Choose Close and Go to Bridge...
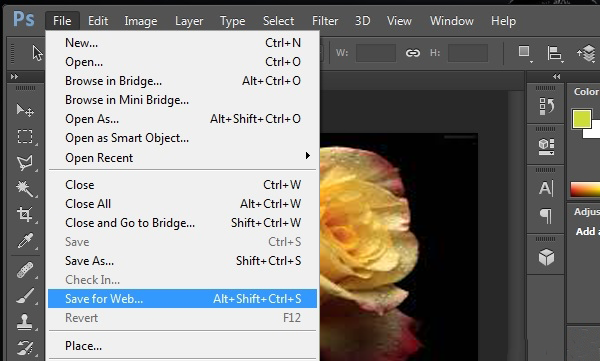 pyautogui.click(x=183, y=223)
